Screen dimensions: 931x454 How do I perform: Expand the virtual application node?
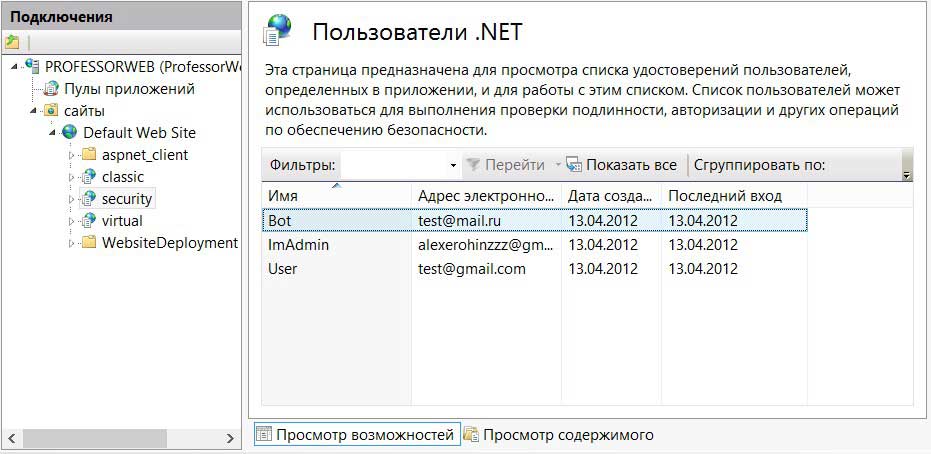[72, 221]
